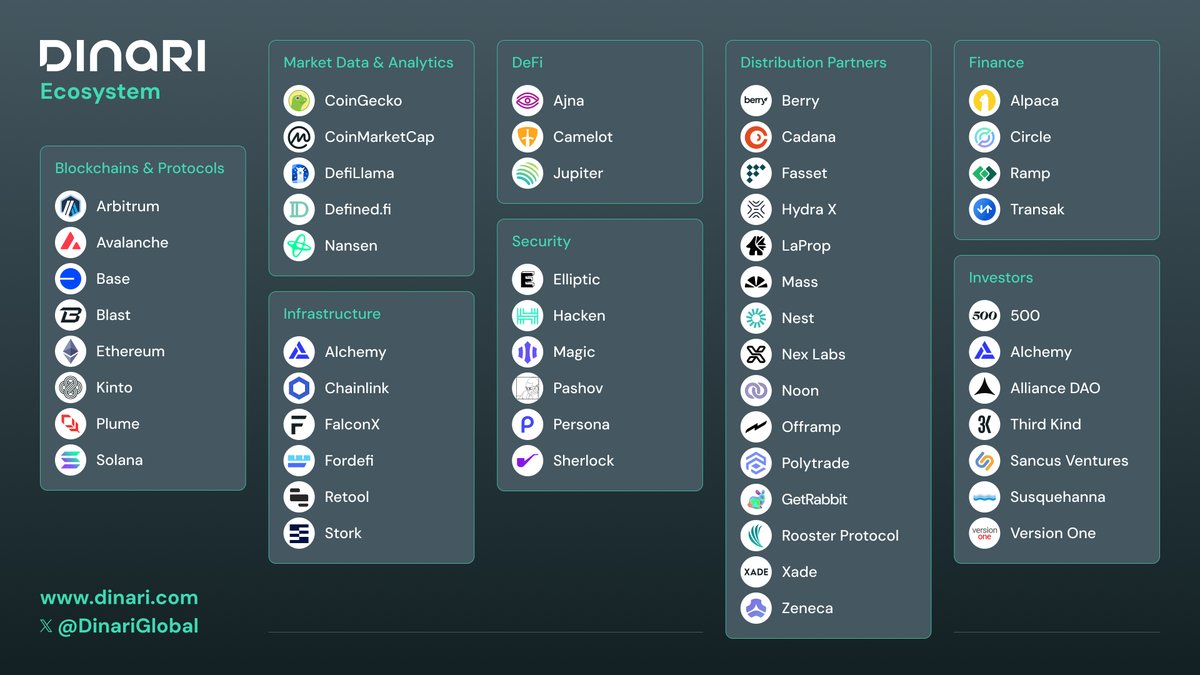Viewport: 1200px width, 675px height.
Task: Click the Elliptic security icon
Action: coord(527,279)
